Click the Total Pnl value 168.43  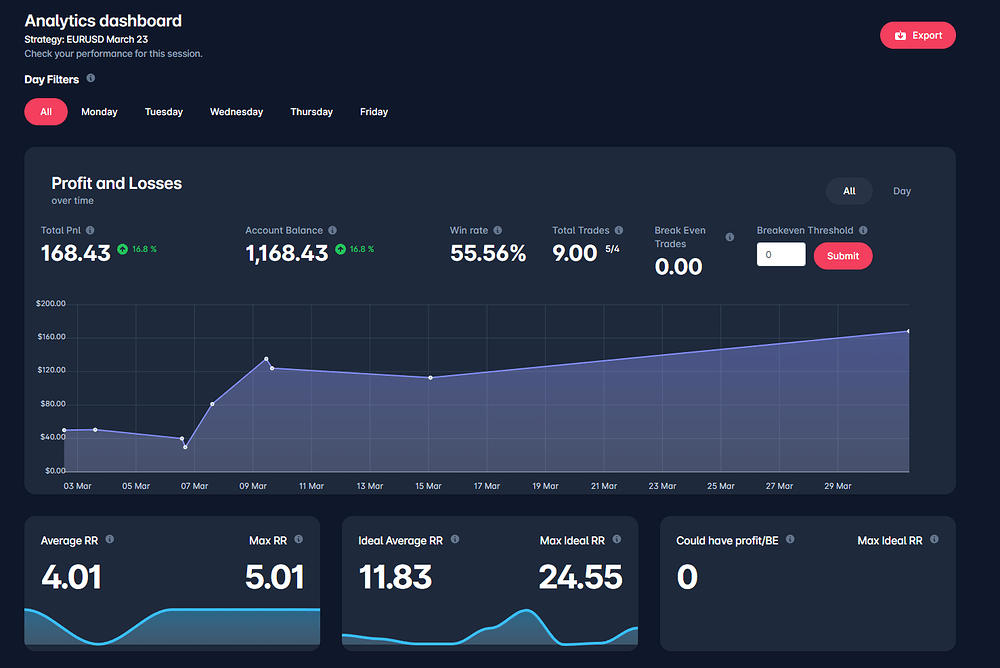(x=76, y=253)
